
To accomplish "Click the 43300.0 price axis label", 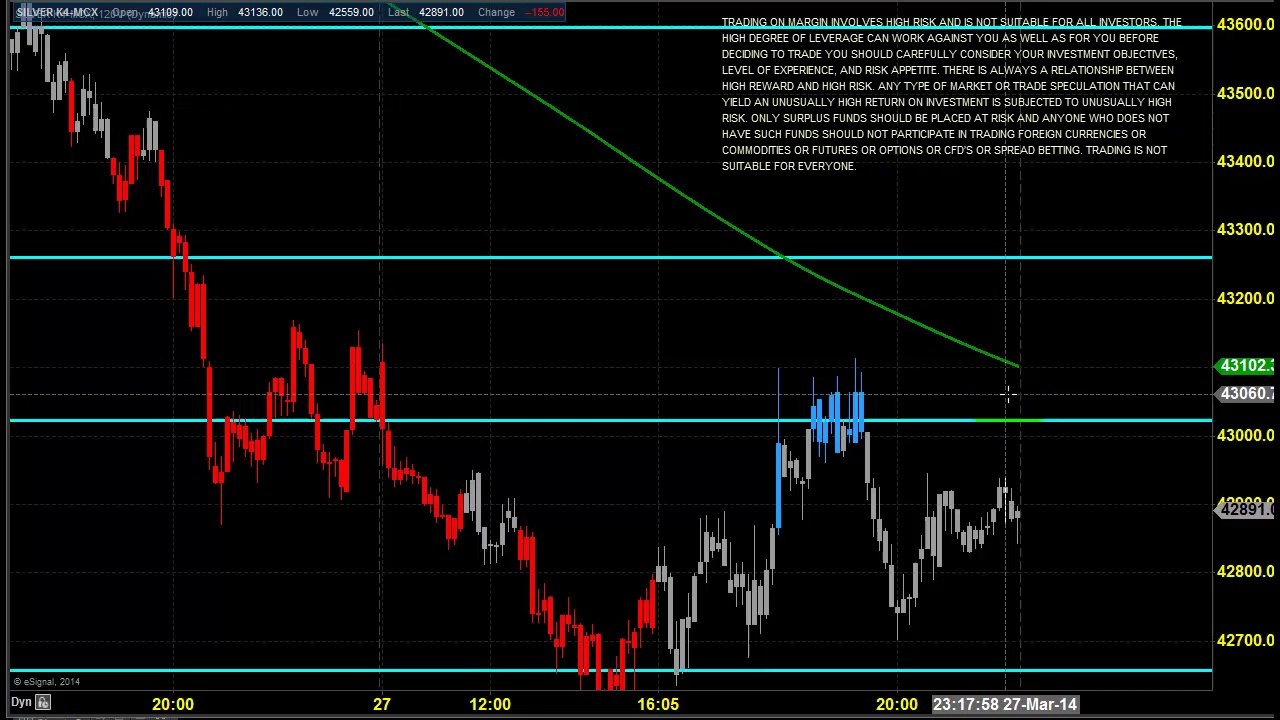I will click(x=1245, y=229).
